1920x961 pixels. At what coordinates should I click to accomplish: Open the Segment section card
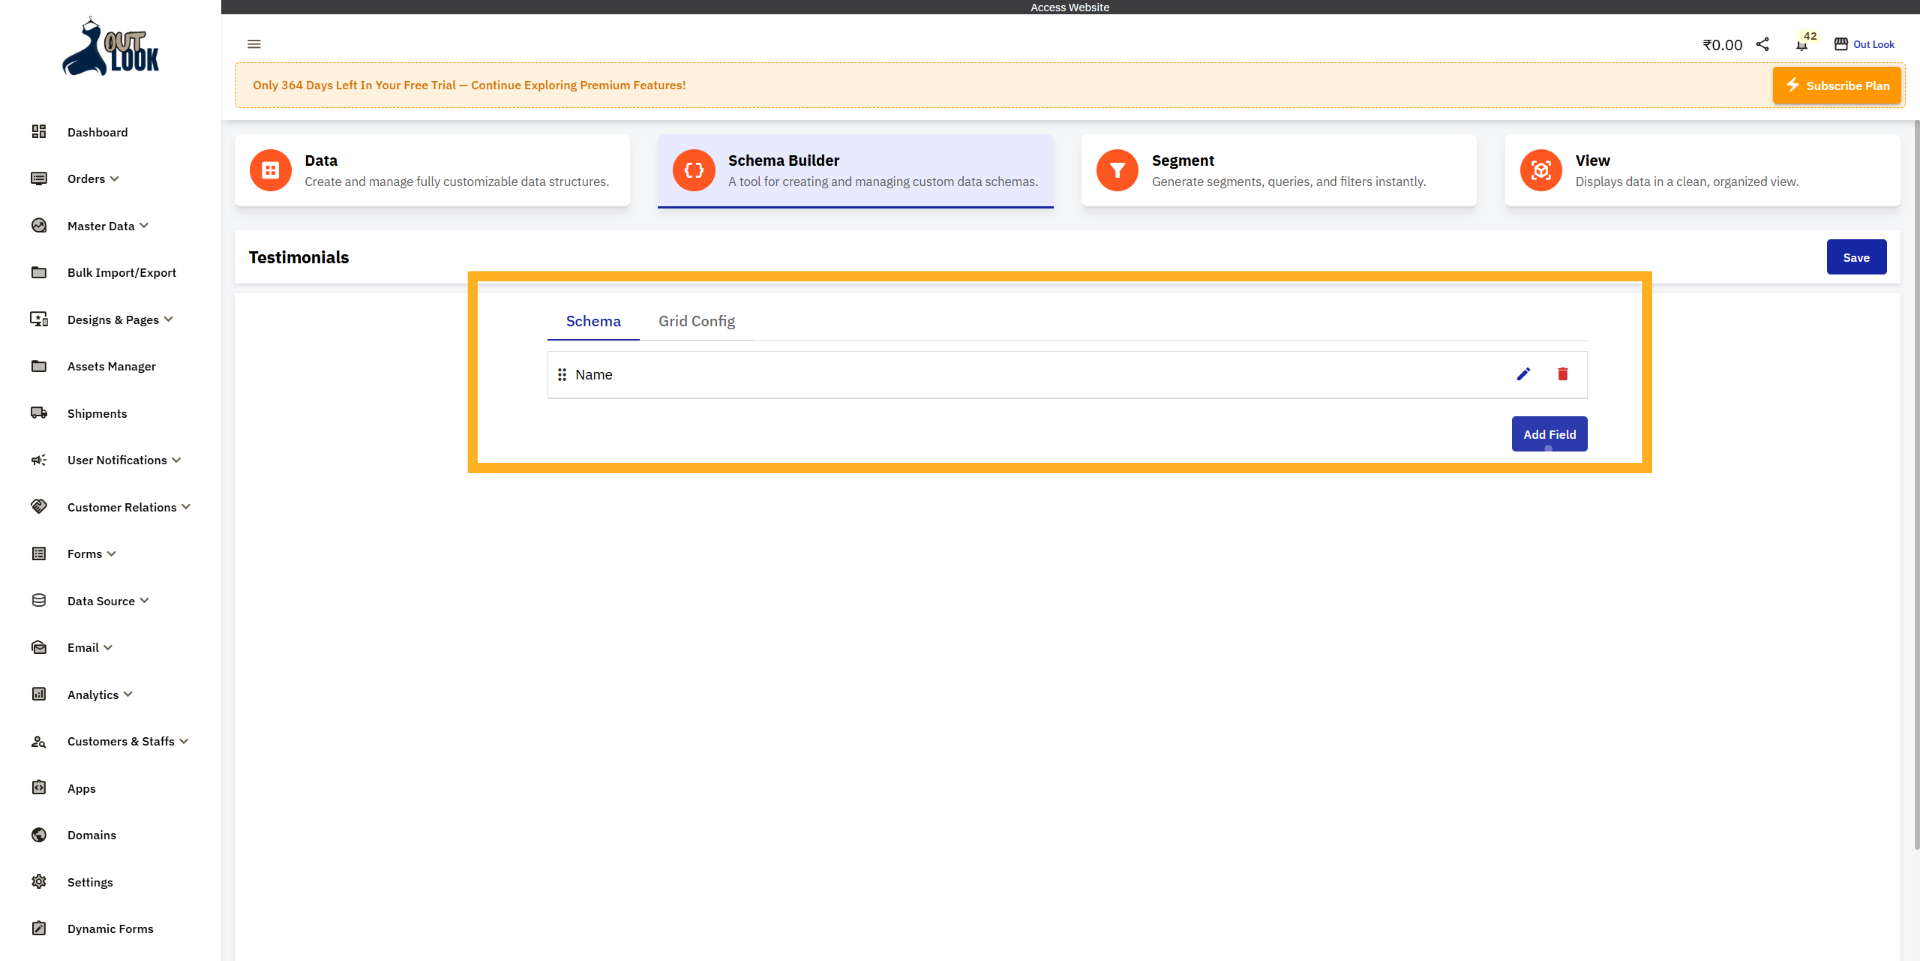point(1279,170)
